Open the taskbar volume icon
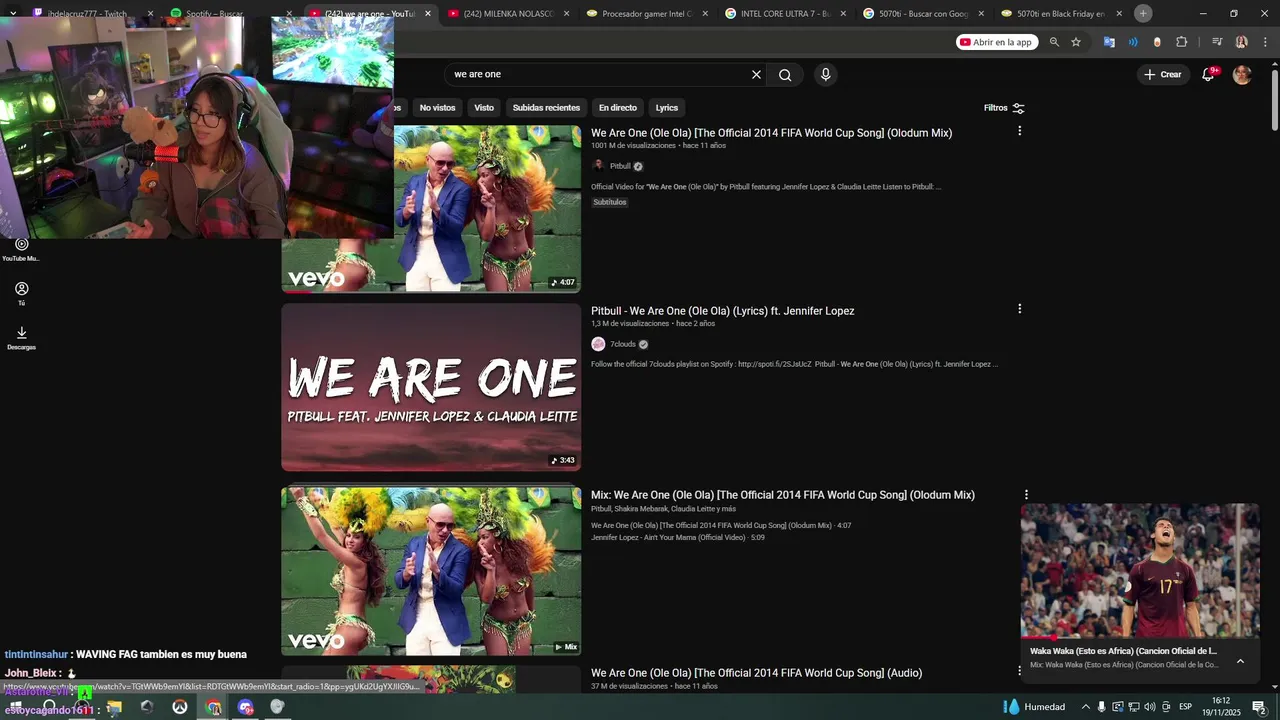1280x720 pixels. [x=1149, y=707]
